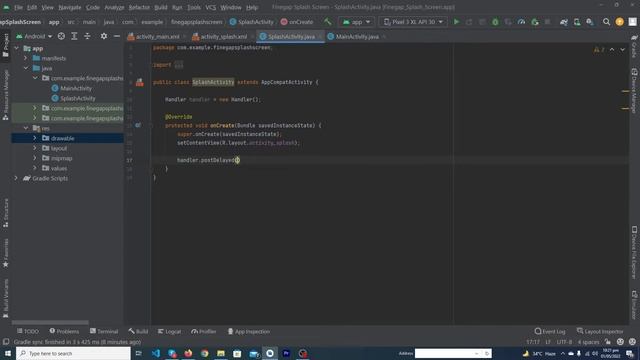Expand the drawable folder

[x=35, y=138]
